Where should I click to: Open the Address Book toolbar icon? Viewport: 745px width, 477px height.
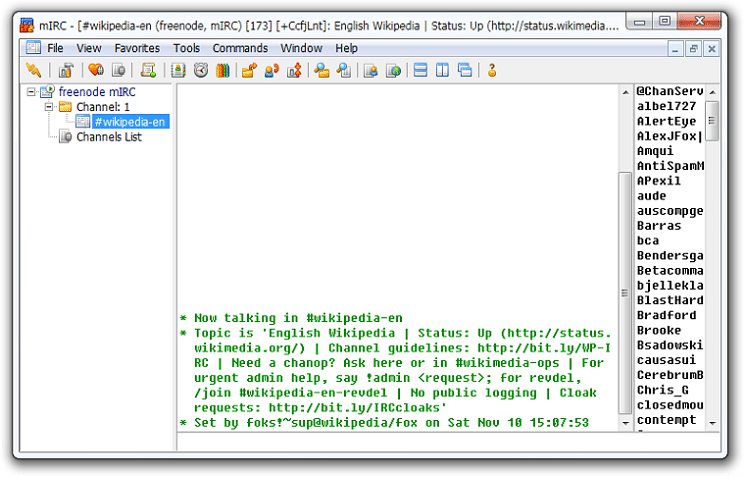pos(178,70)
